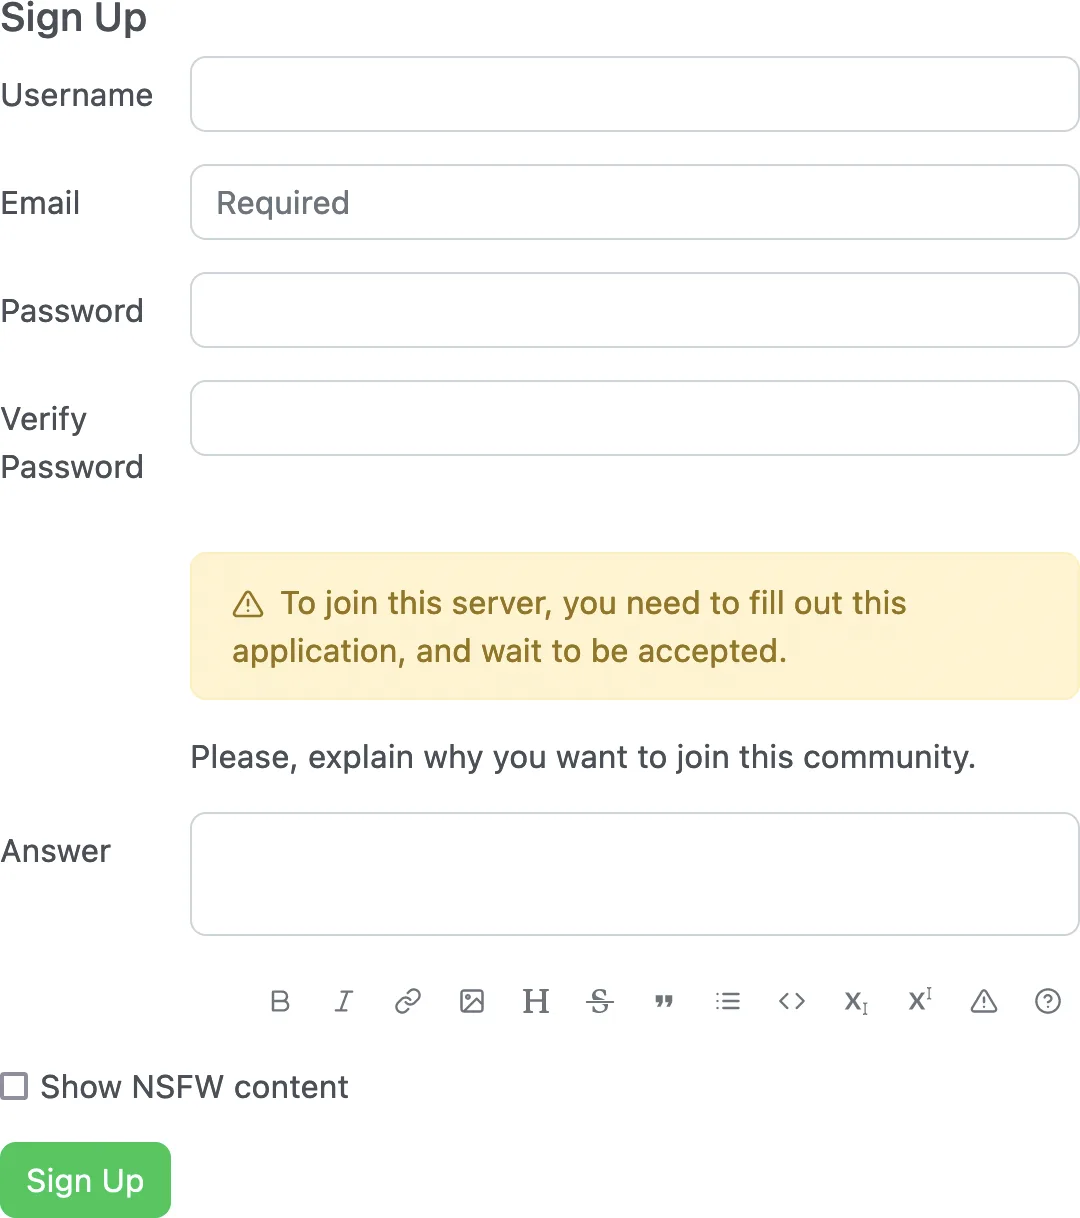Open formatting help question mark icon

pyautogui.click(x=1048, y=1001)
